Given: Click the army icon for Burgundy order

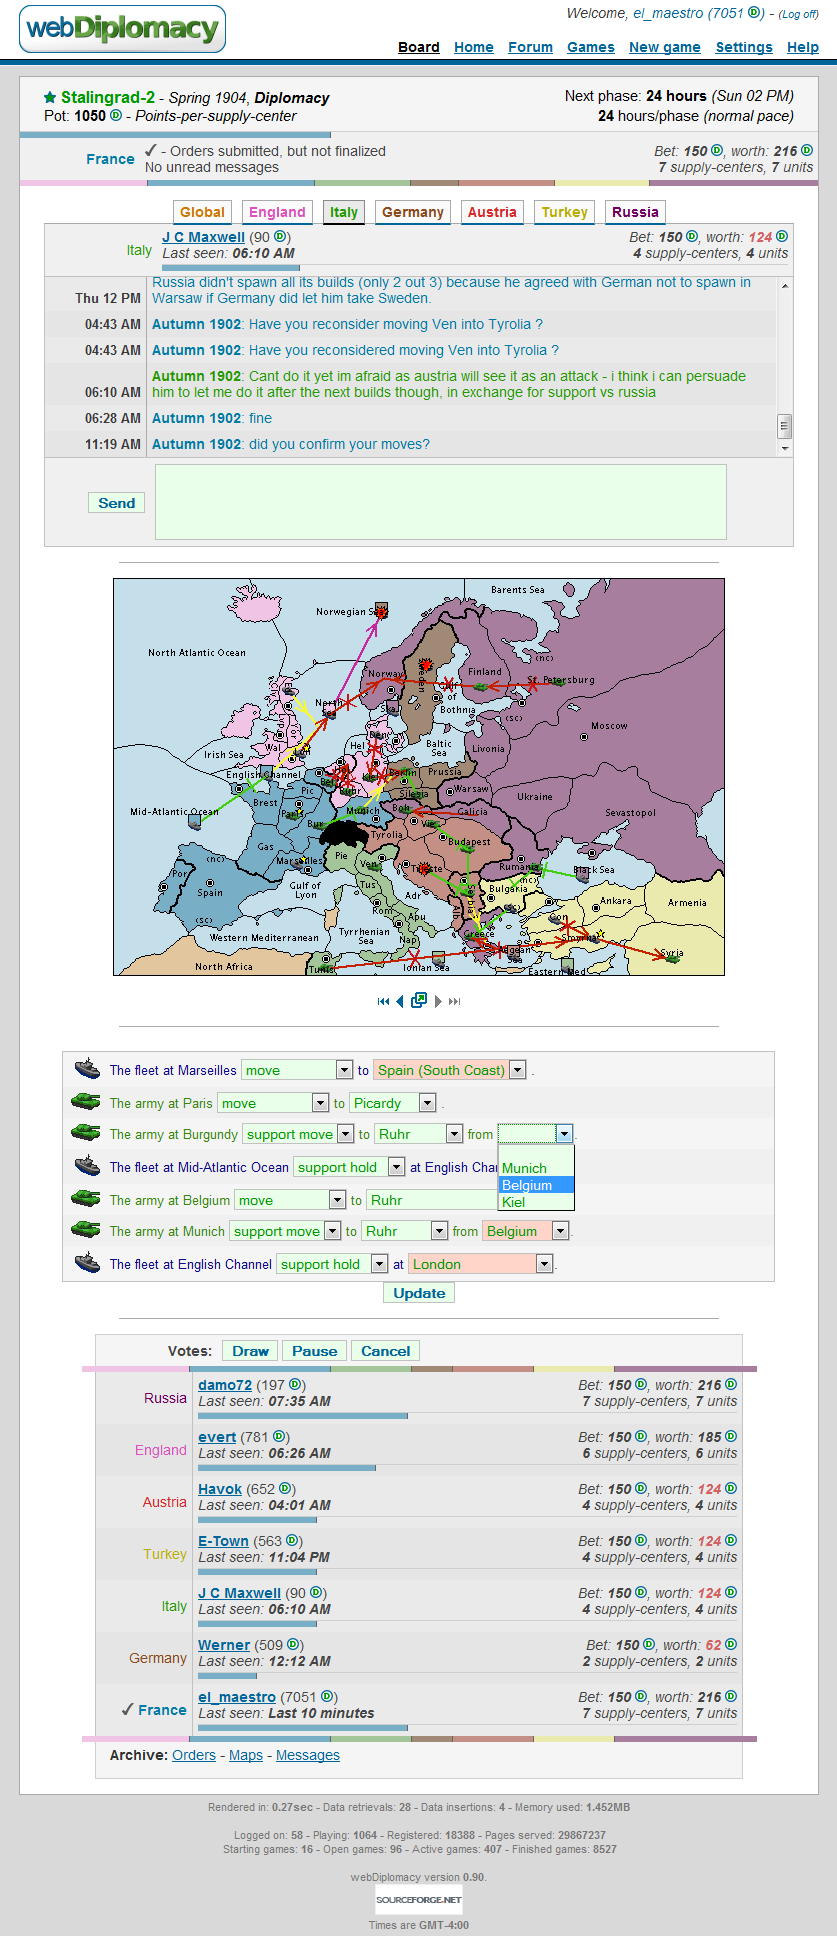Looking at the screenshot, I should click(86, 1133).
